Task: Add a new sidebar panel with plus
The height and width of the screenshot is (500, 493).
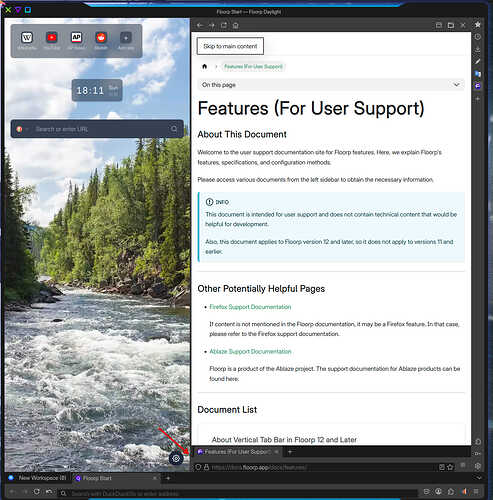Action: (478, 99)
